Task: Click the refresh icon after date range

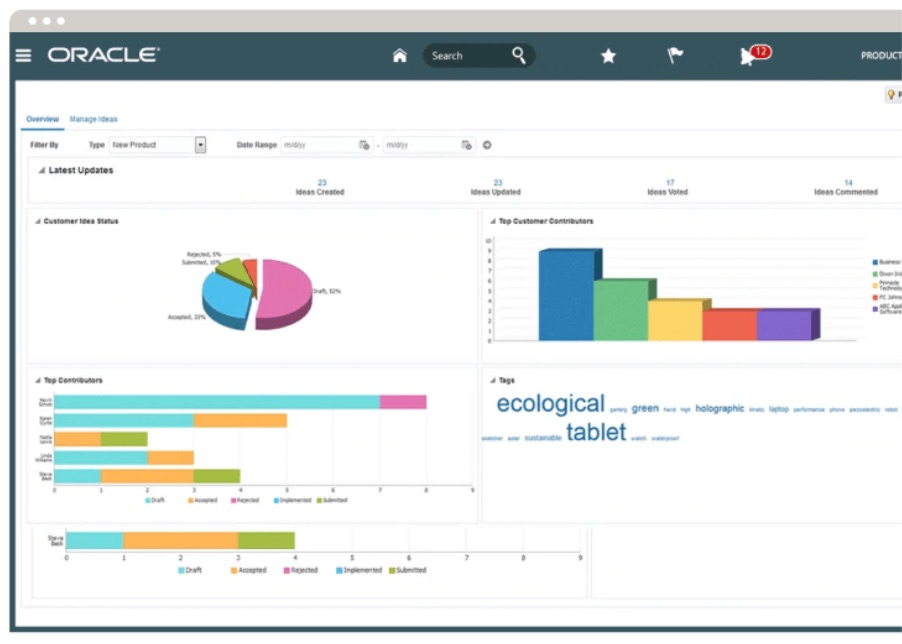Action: point(487,145)
